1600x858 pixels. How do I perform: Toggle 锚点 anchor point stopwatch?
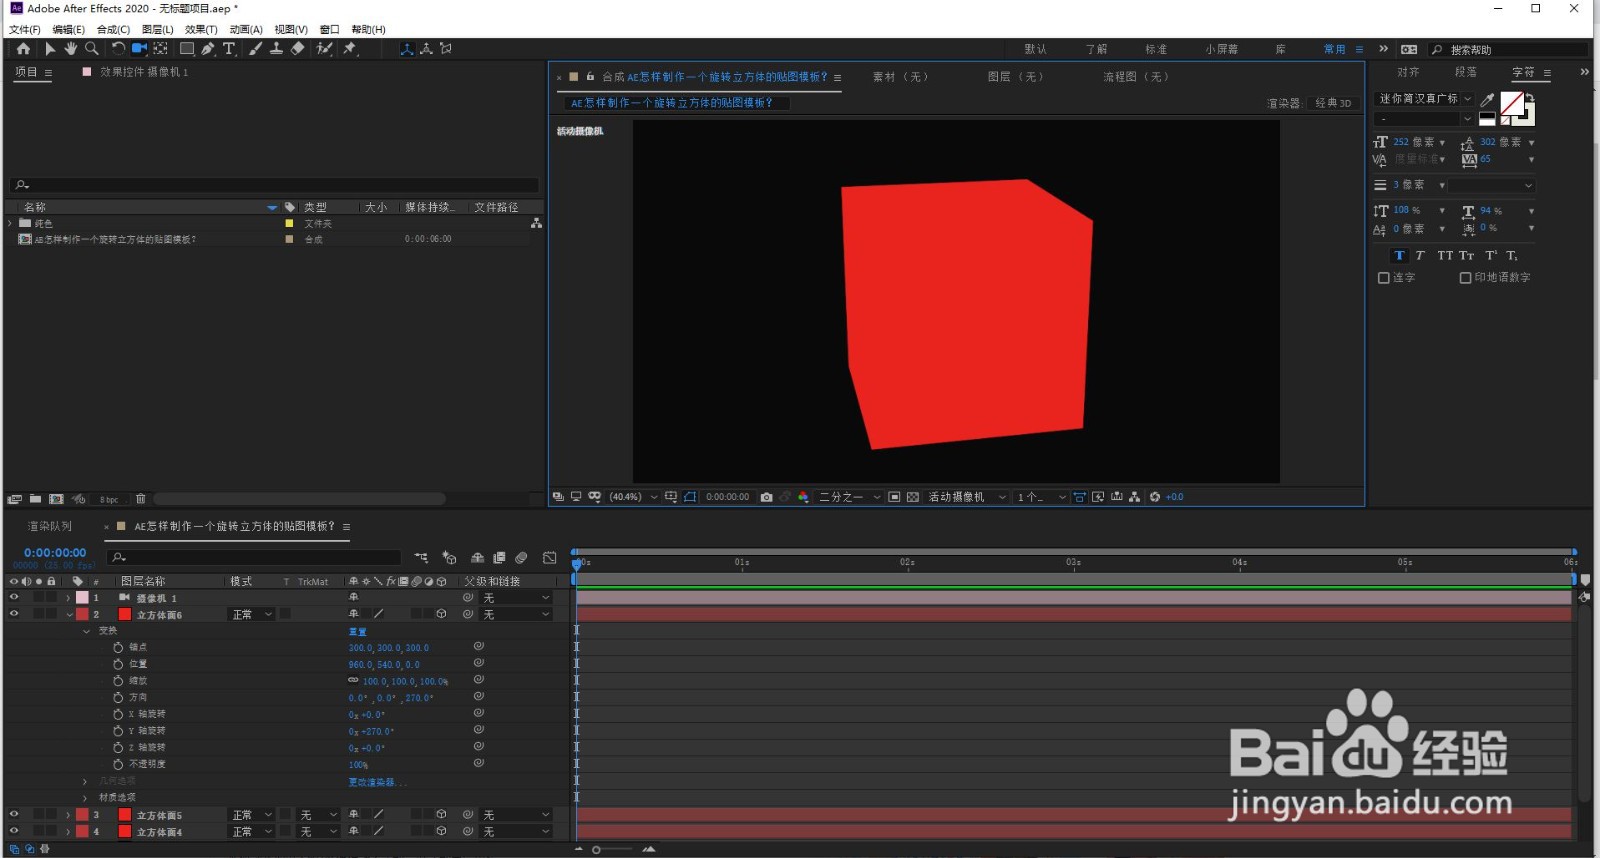click(118, 647)
